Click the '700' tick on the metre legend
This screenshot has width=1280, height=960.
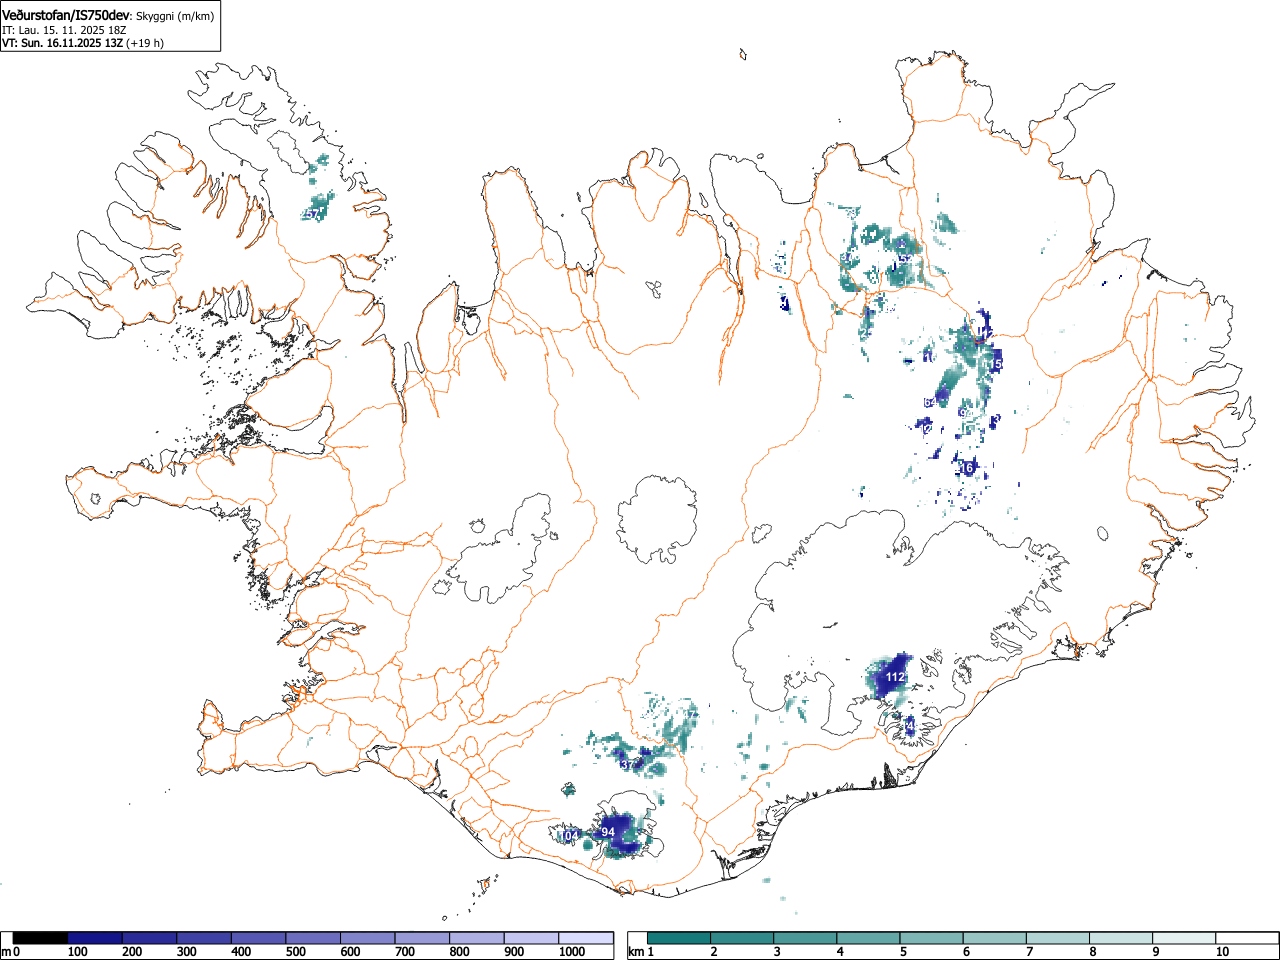(404, 952)
